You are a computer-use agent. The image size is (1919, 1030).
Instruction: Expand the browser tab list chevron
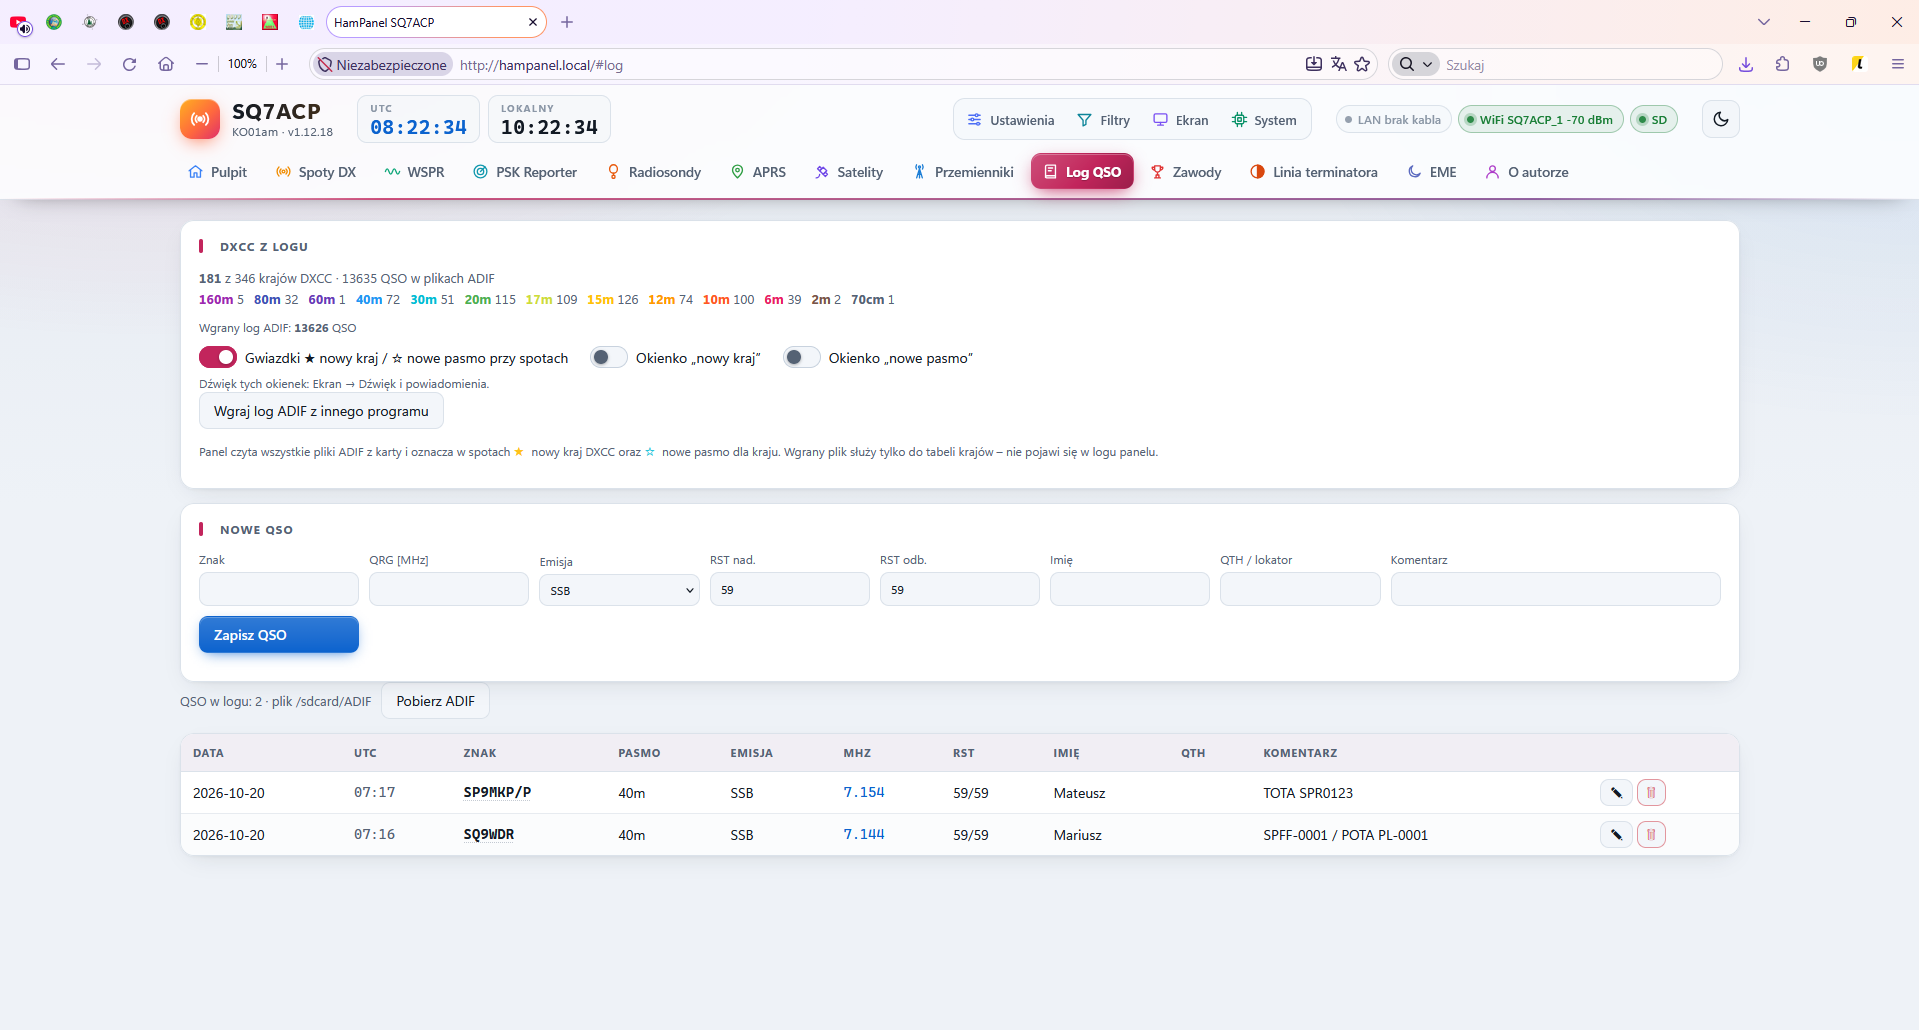1763,22
